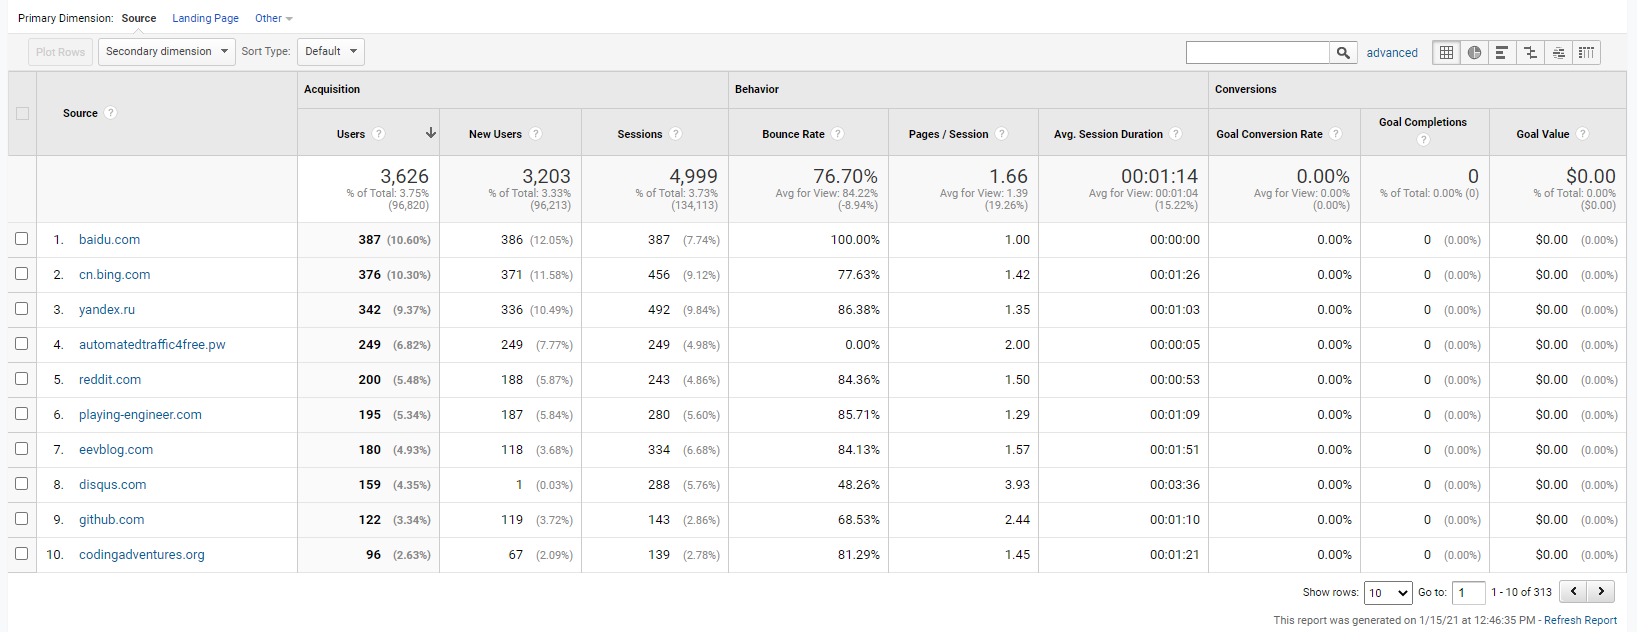
Task: Sort table by Bounce Rate column
Action: (793, 134)
